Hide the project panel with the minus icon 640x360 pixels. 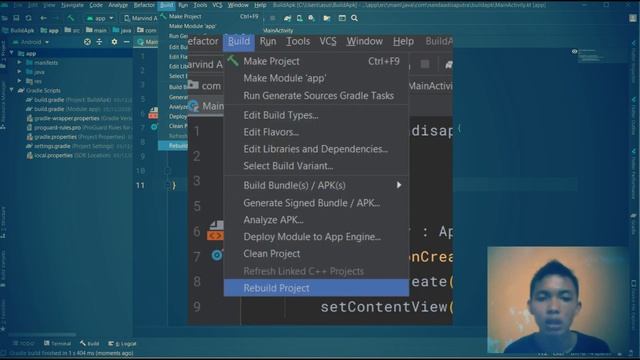click(127, 42)
